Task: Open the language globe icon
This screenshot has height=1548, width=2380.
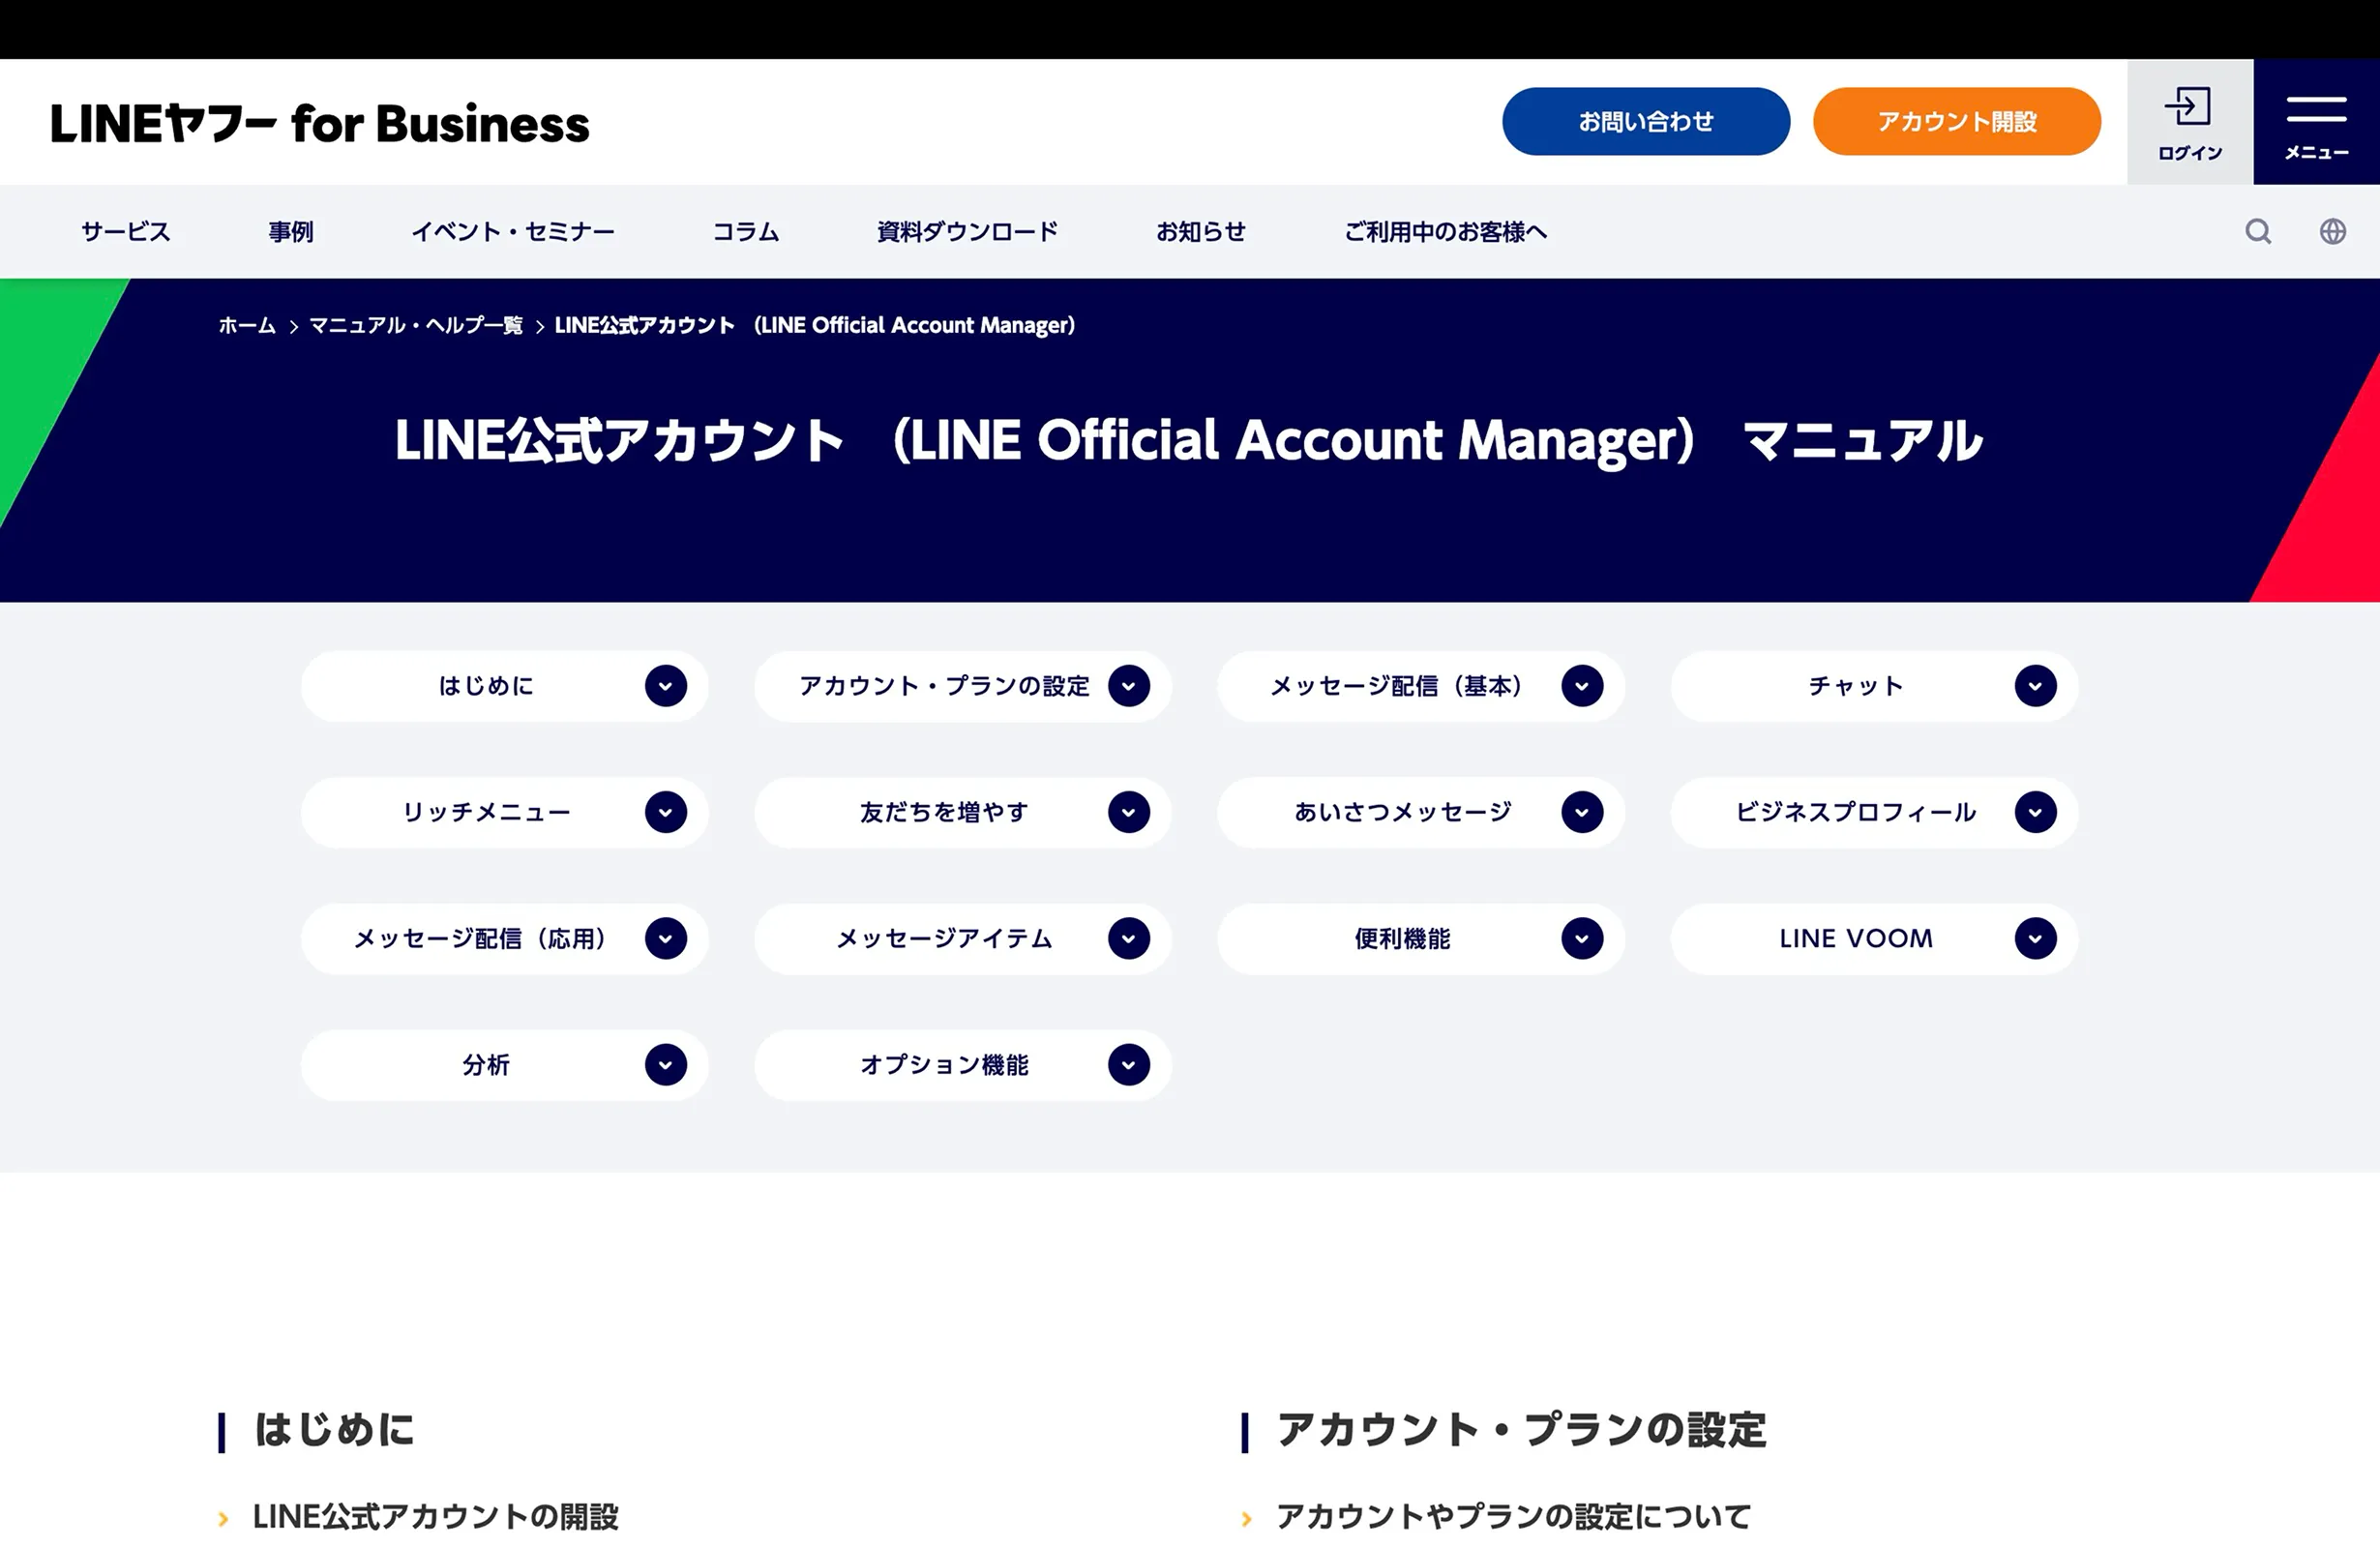Action: (x=2332, y=232)
